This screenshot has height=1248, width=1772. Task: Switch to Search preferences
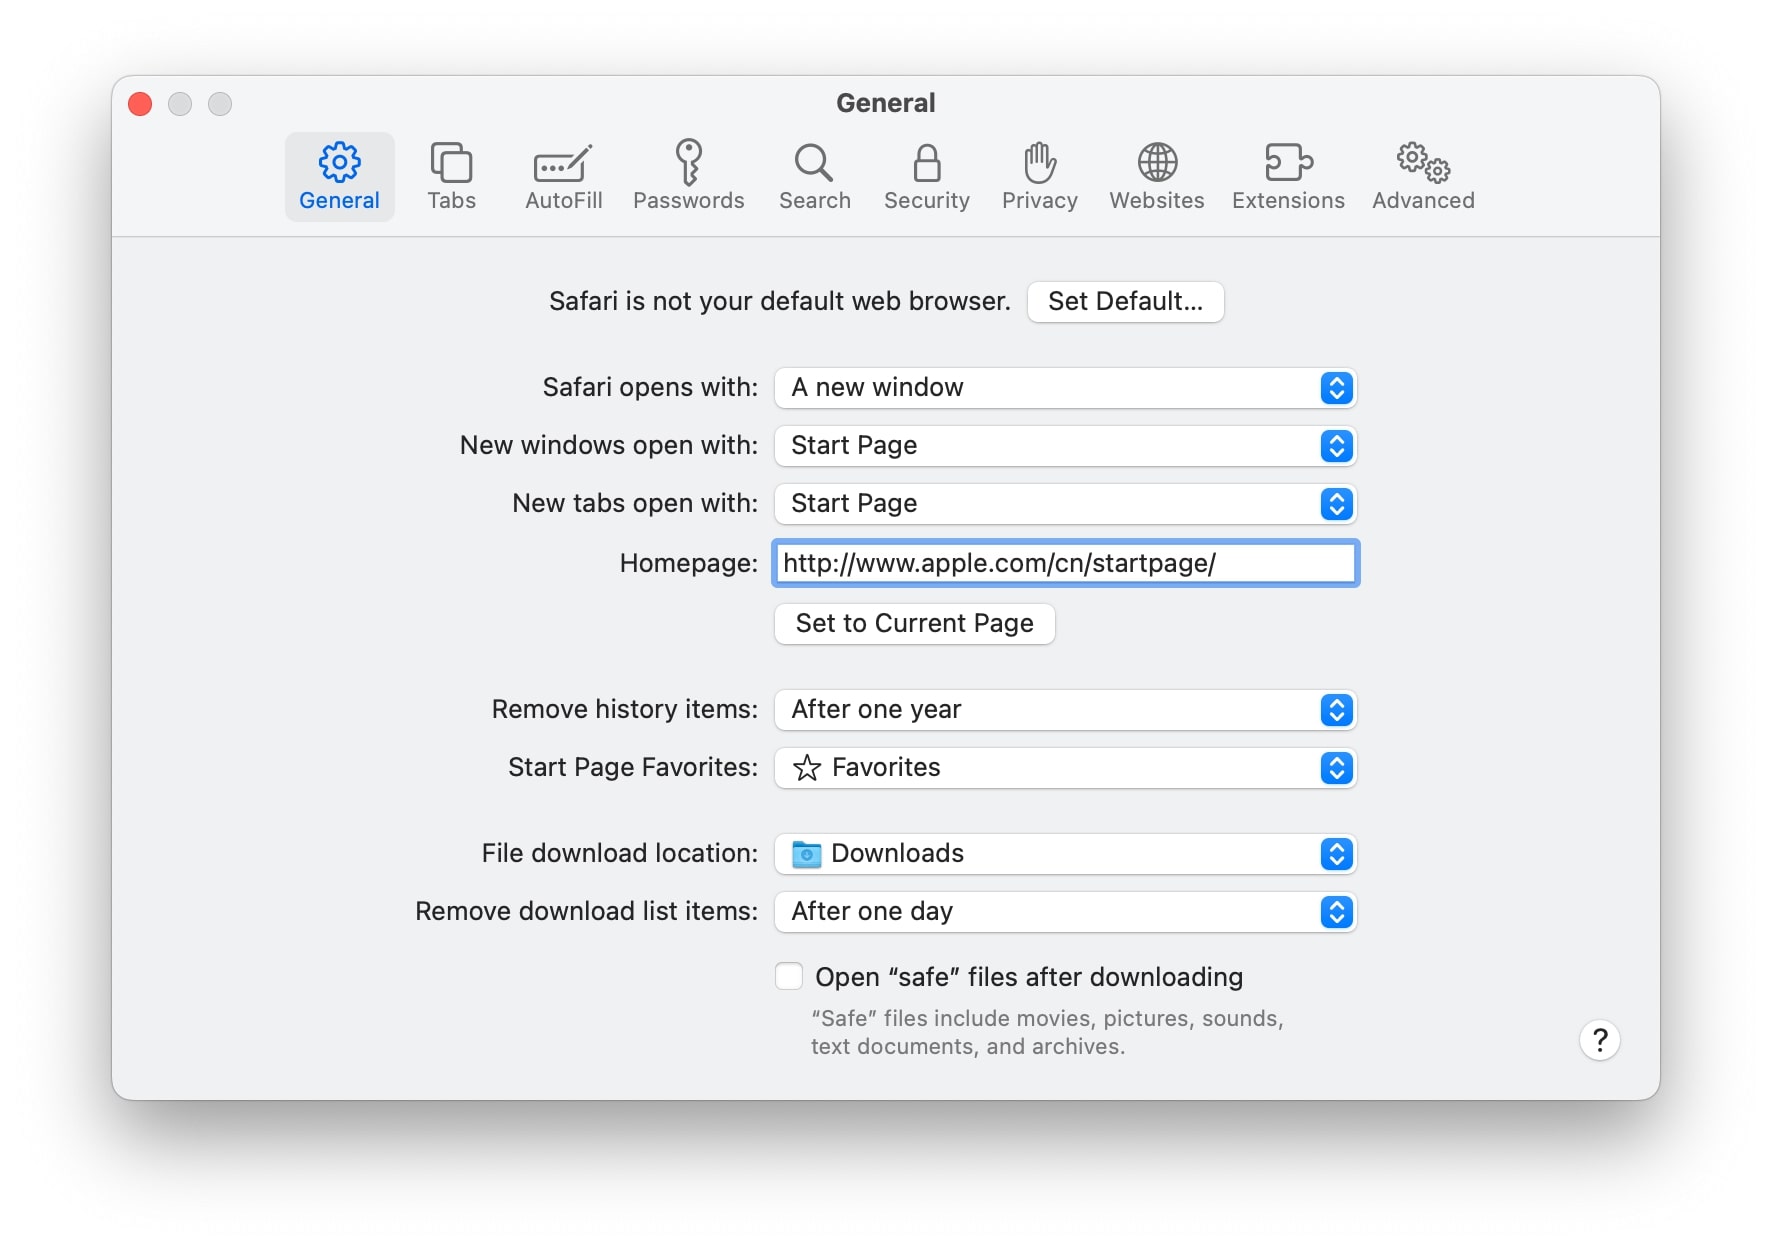pyautogui.click(x=814, y=177)
